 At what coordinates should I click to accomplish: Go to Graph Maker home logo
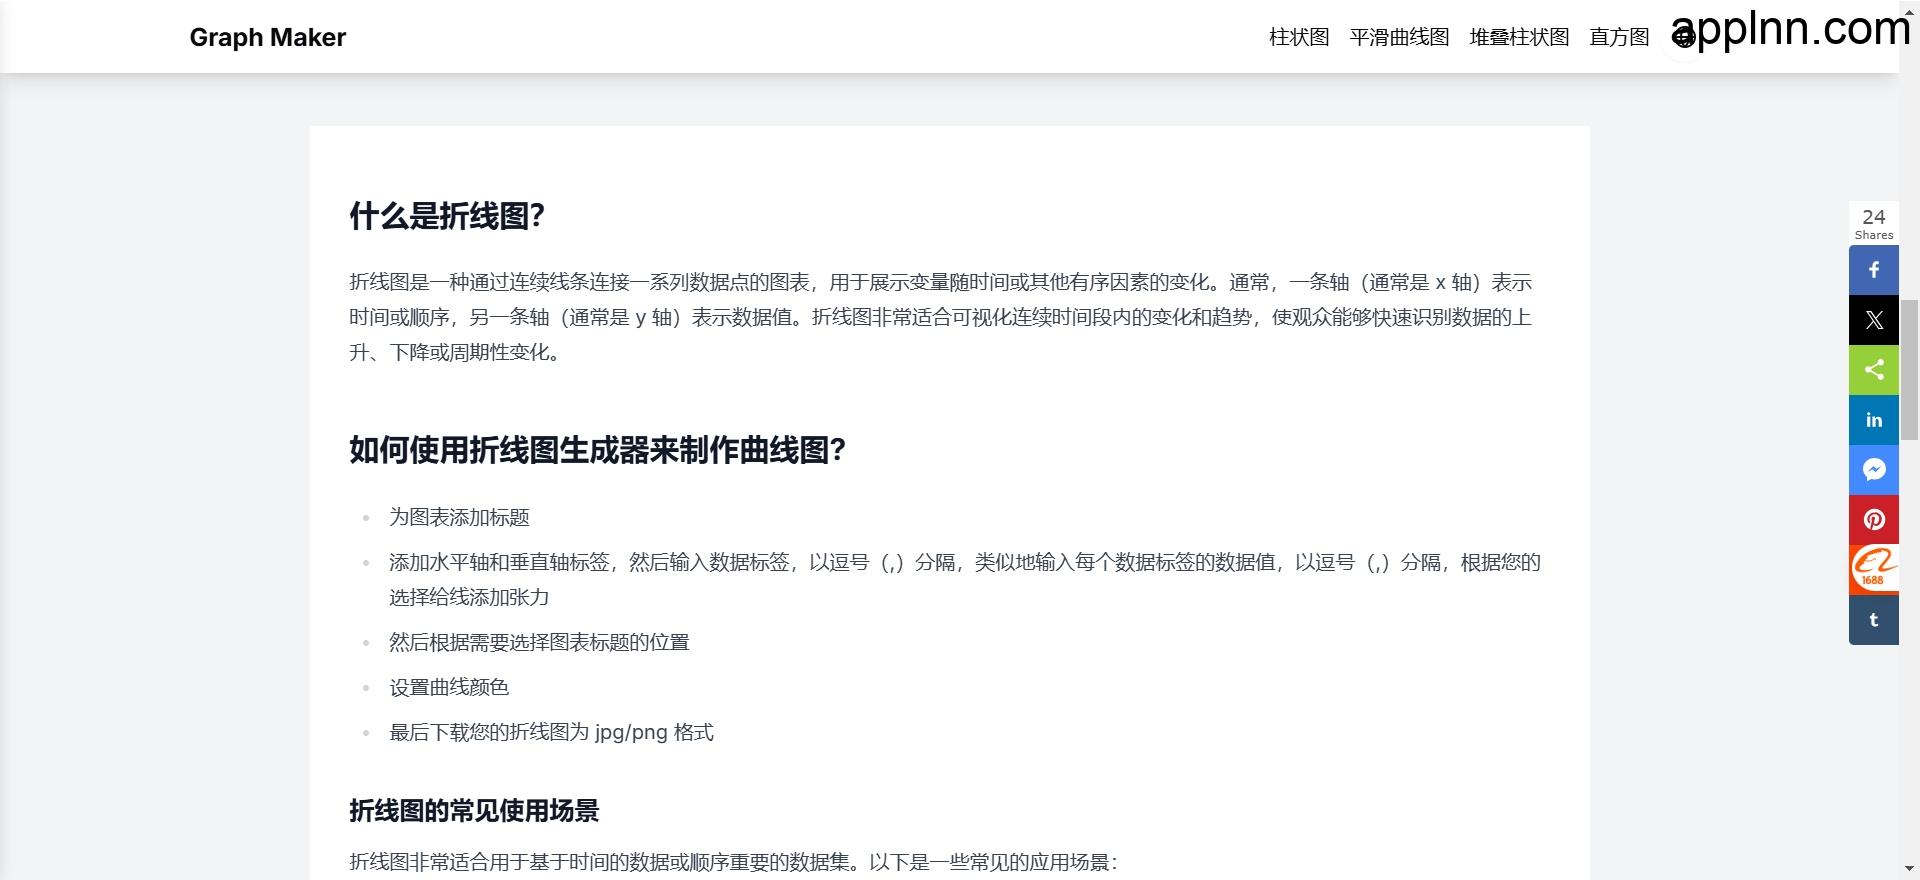coord(268,37)
